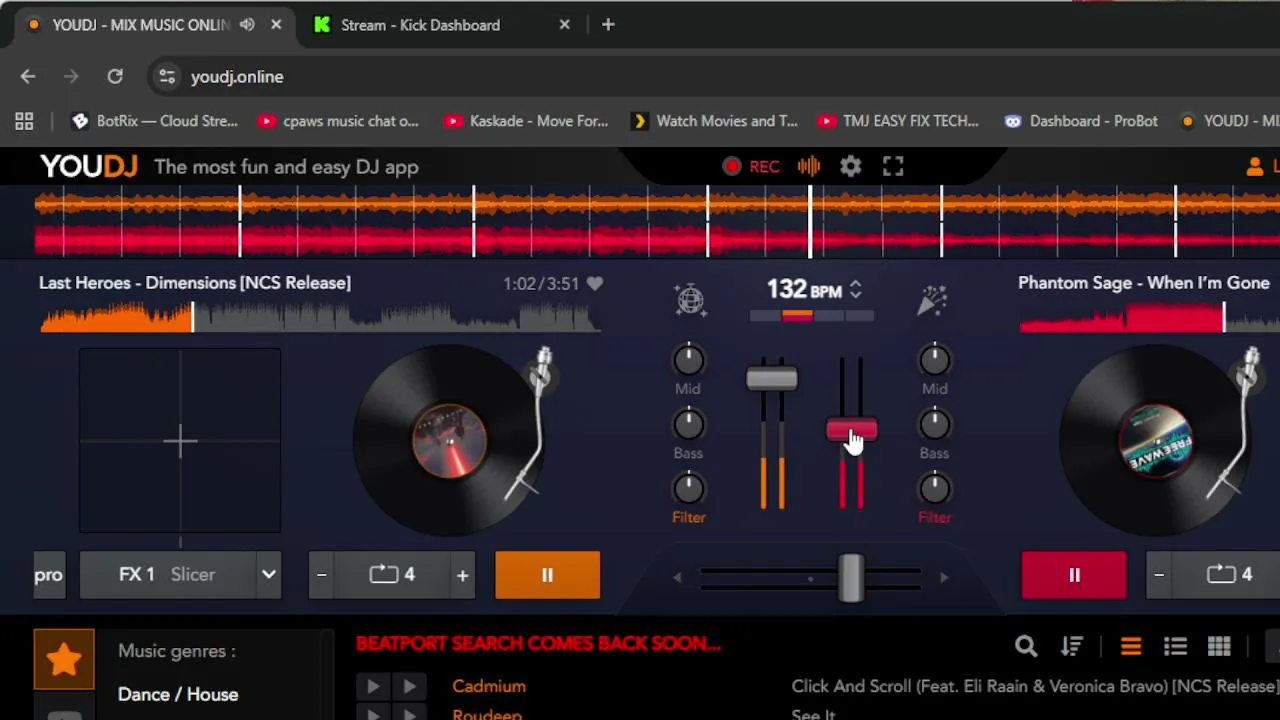Click the left deck FX XY pad

click(180, 441)
